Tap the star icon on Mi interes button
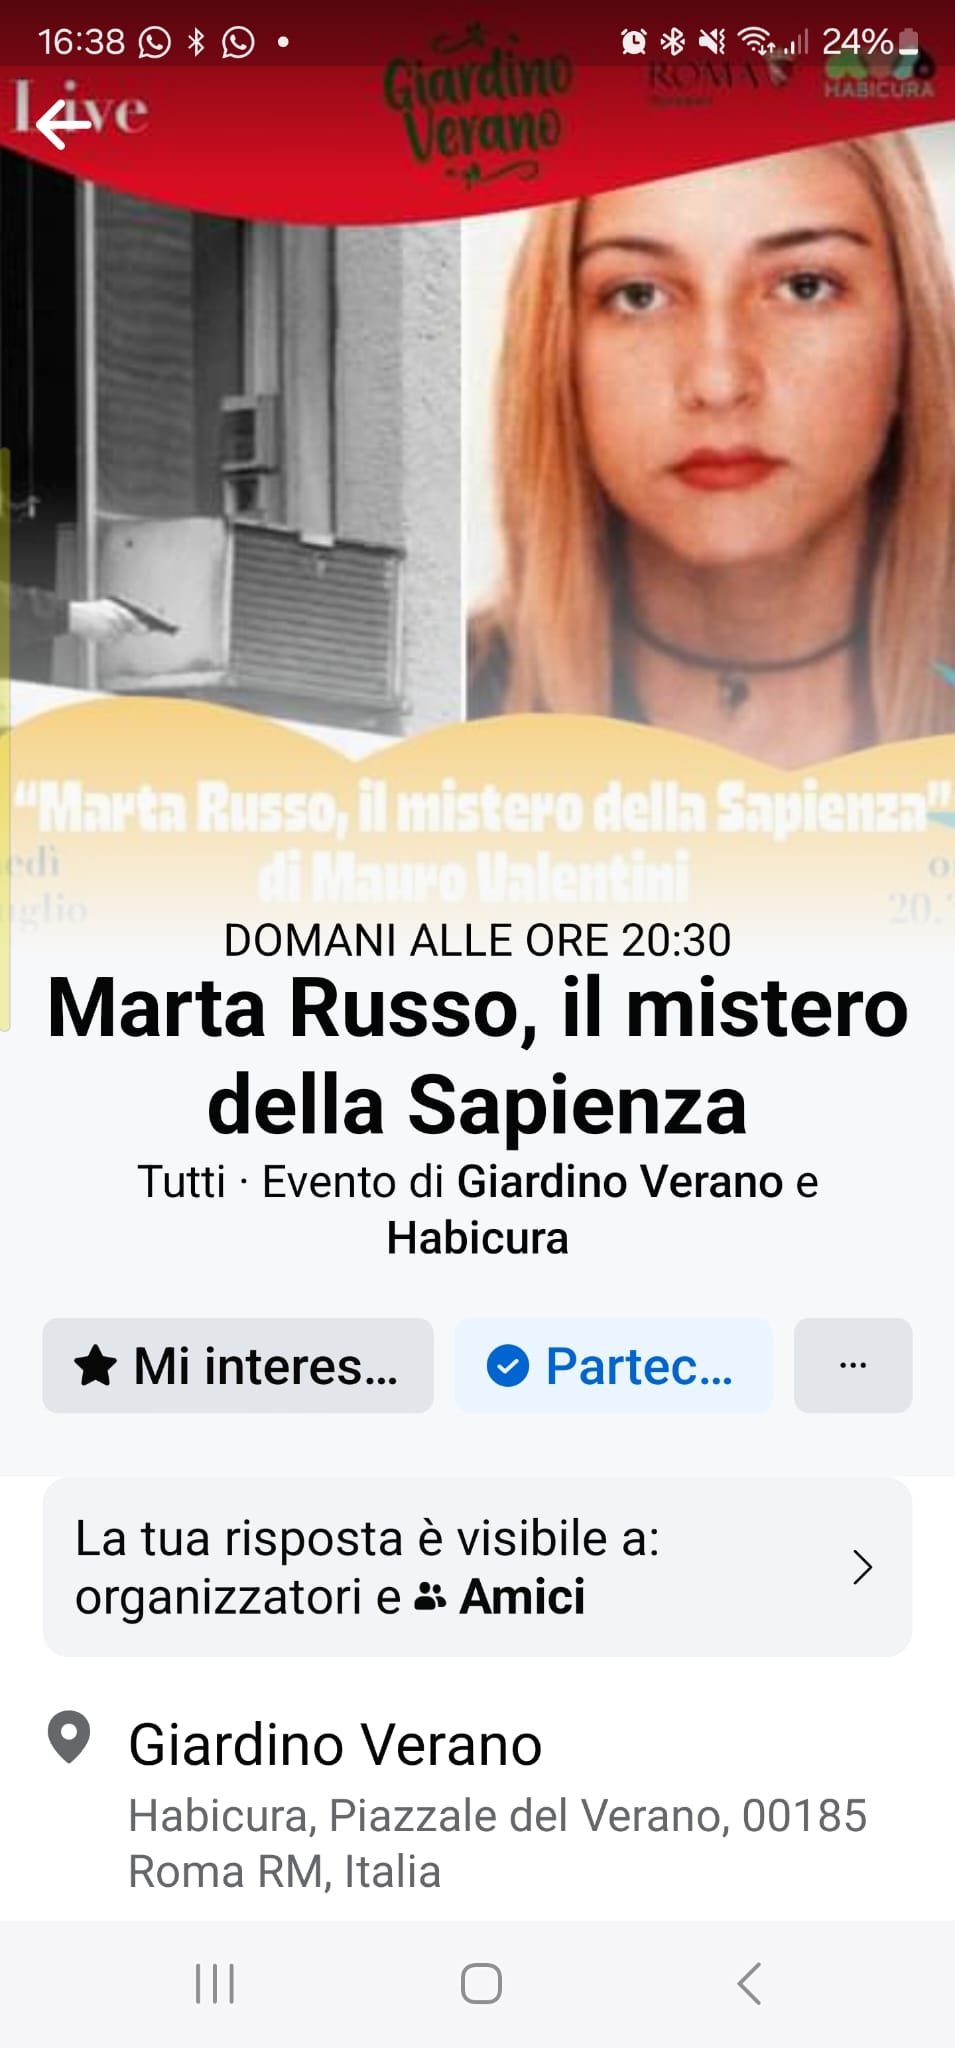Screen dimensions: 955x2048 pos(96,1365)
